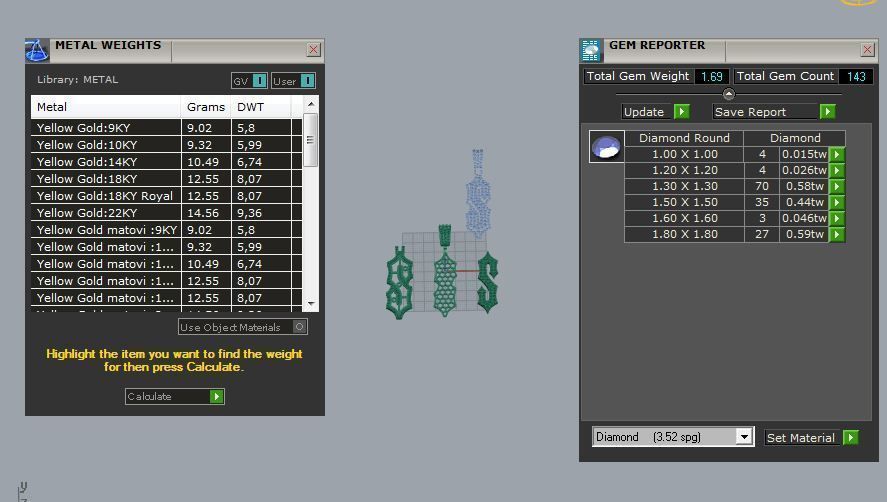Collapse Gem Reporter header with up-arrow circle
887x502 pixels.
click(x=729, y=94)
